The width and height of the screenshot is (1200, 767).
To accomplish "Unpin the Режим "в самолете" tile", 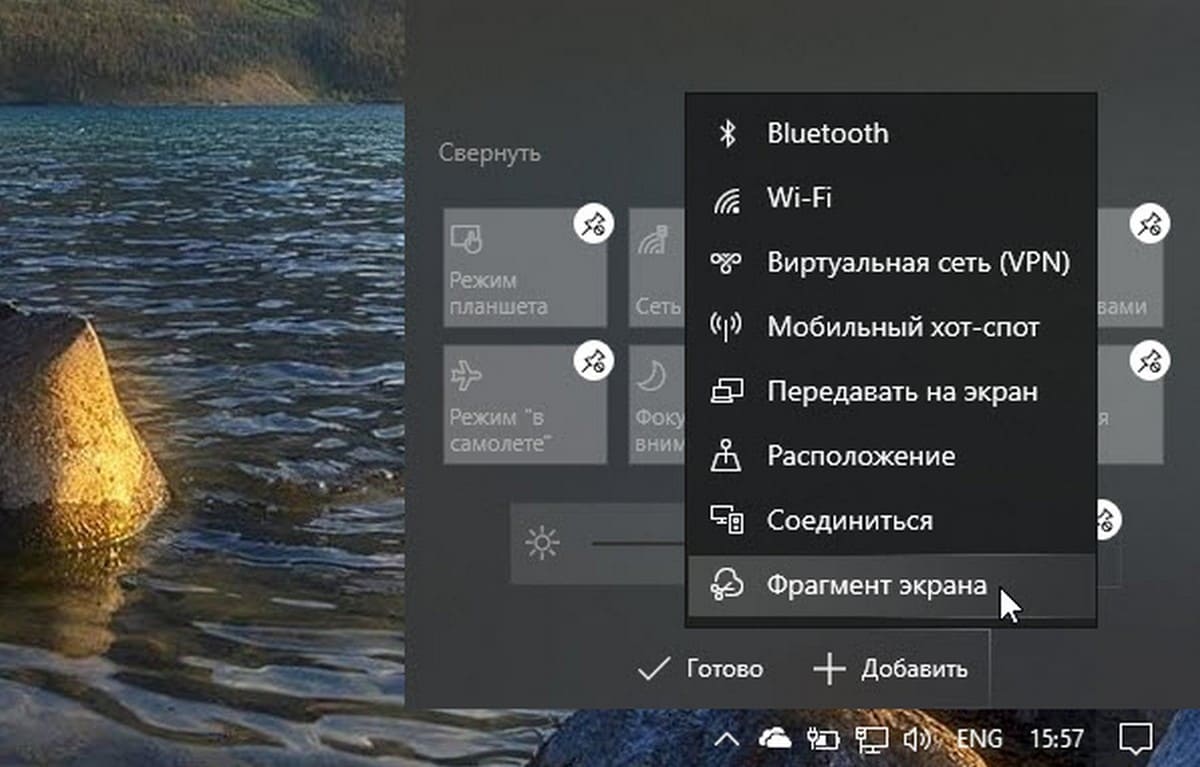I will coord(593,359).
